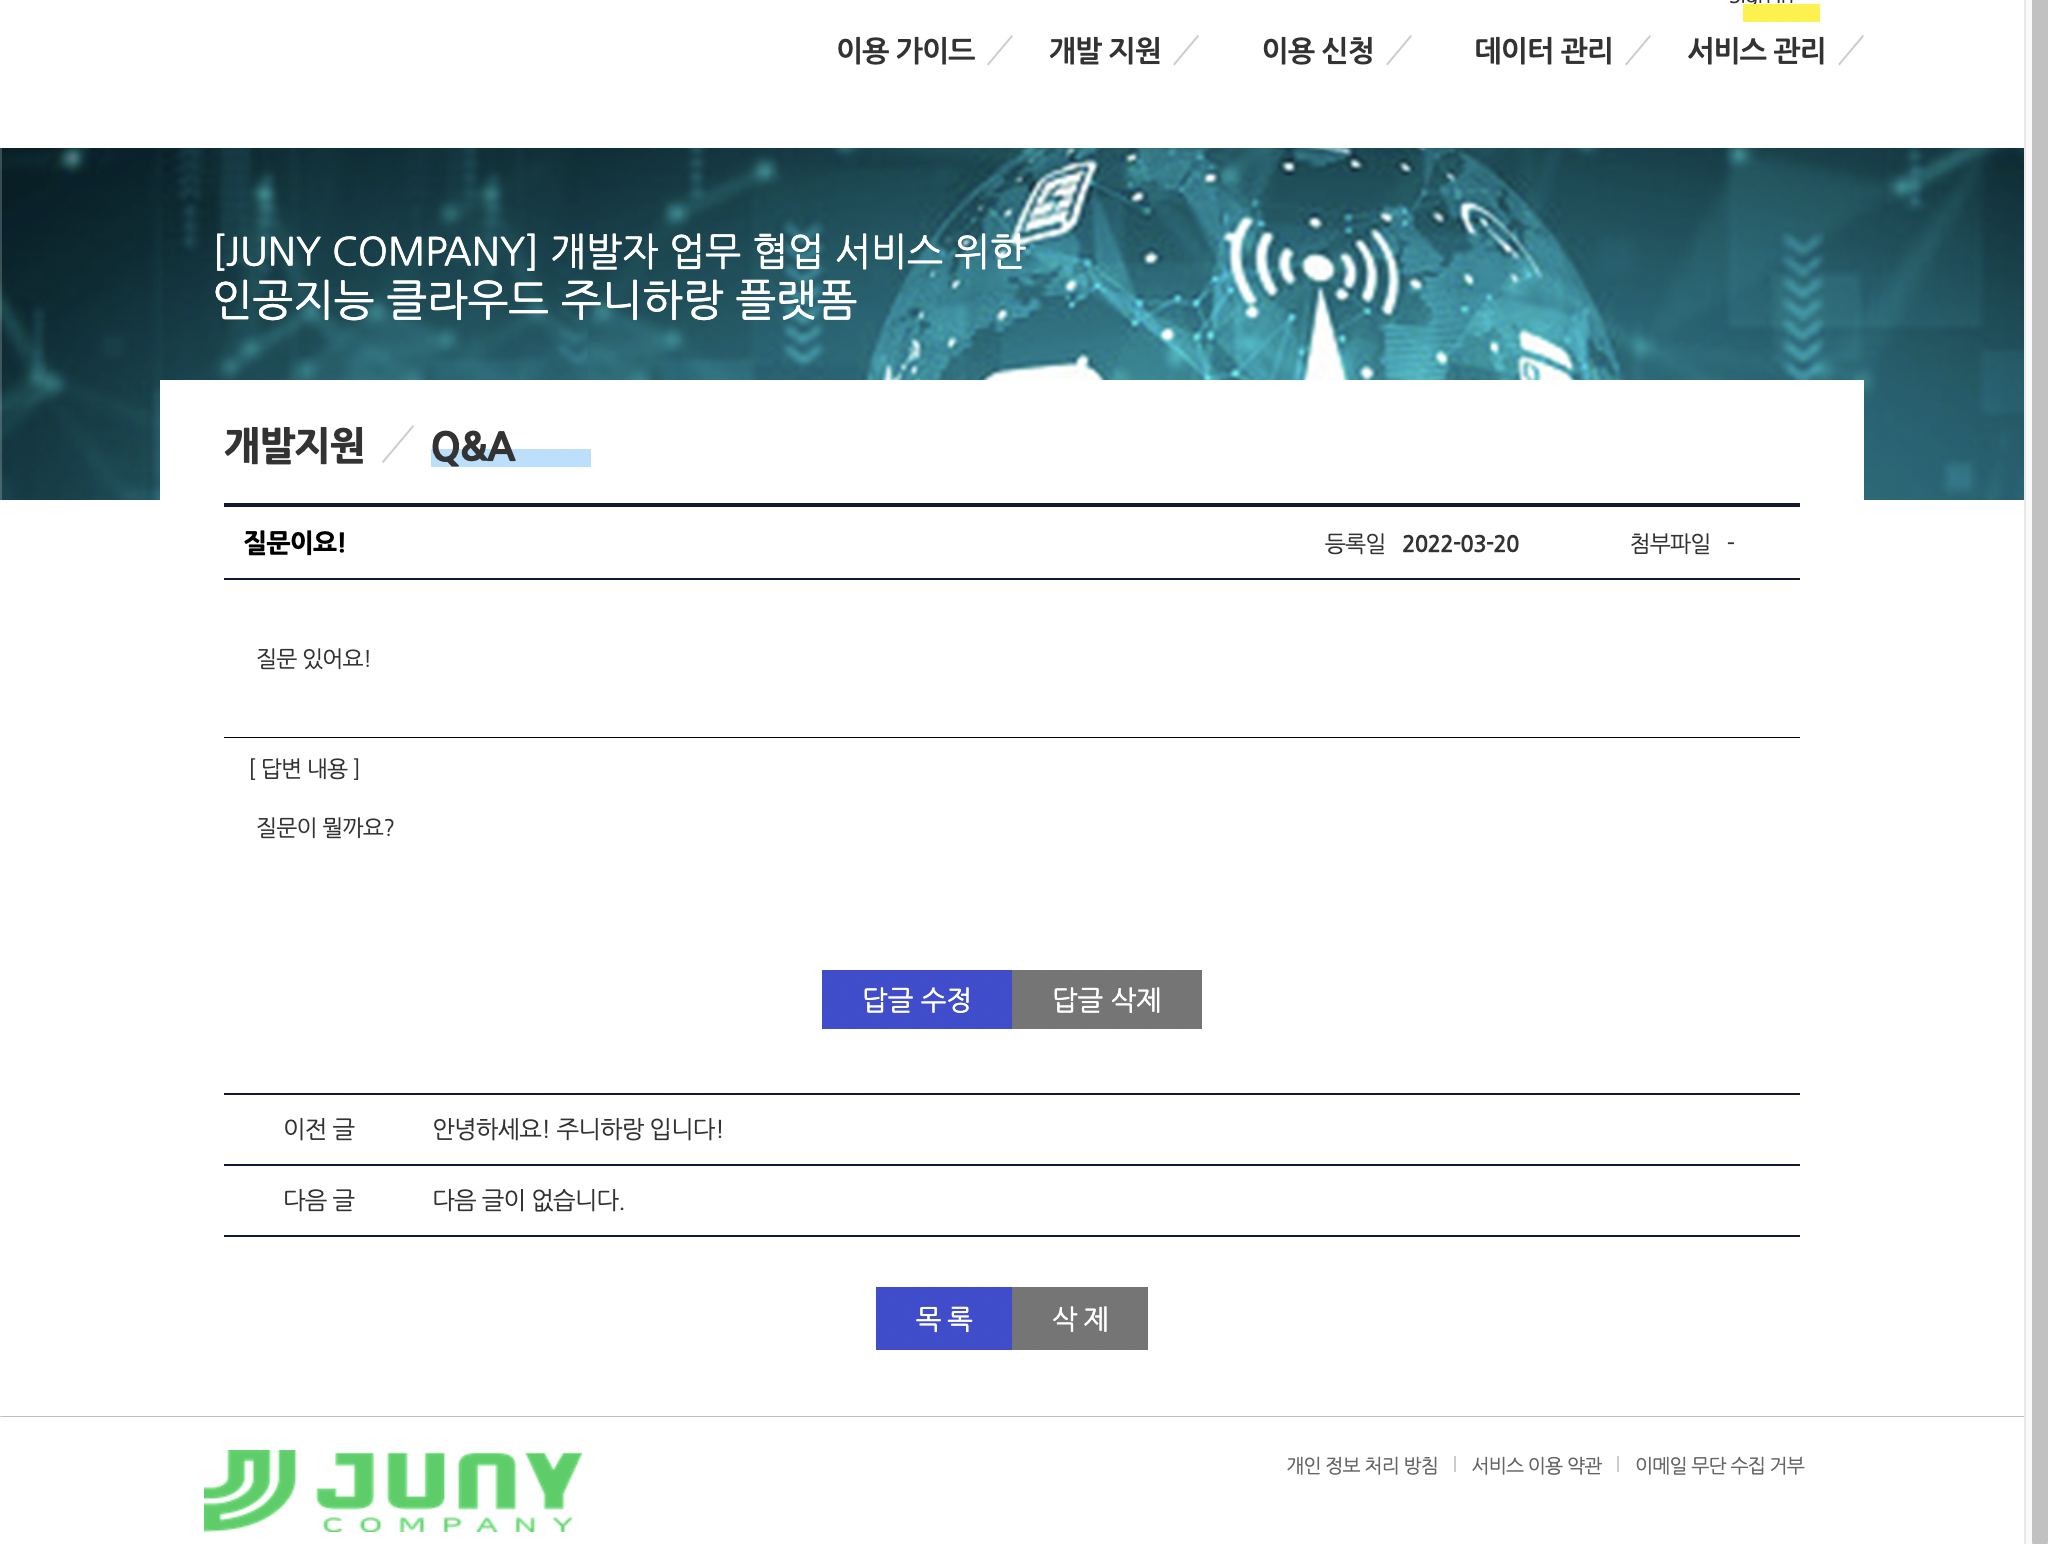Click the JUNY Company footer logo

(392, 1490)
